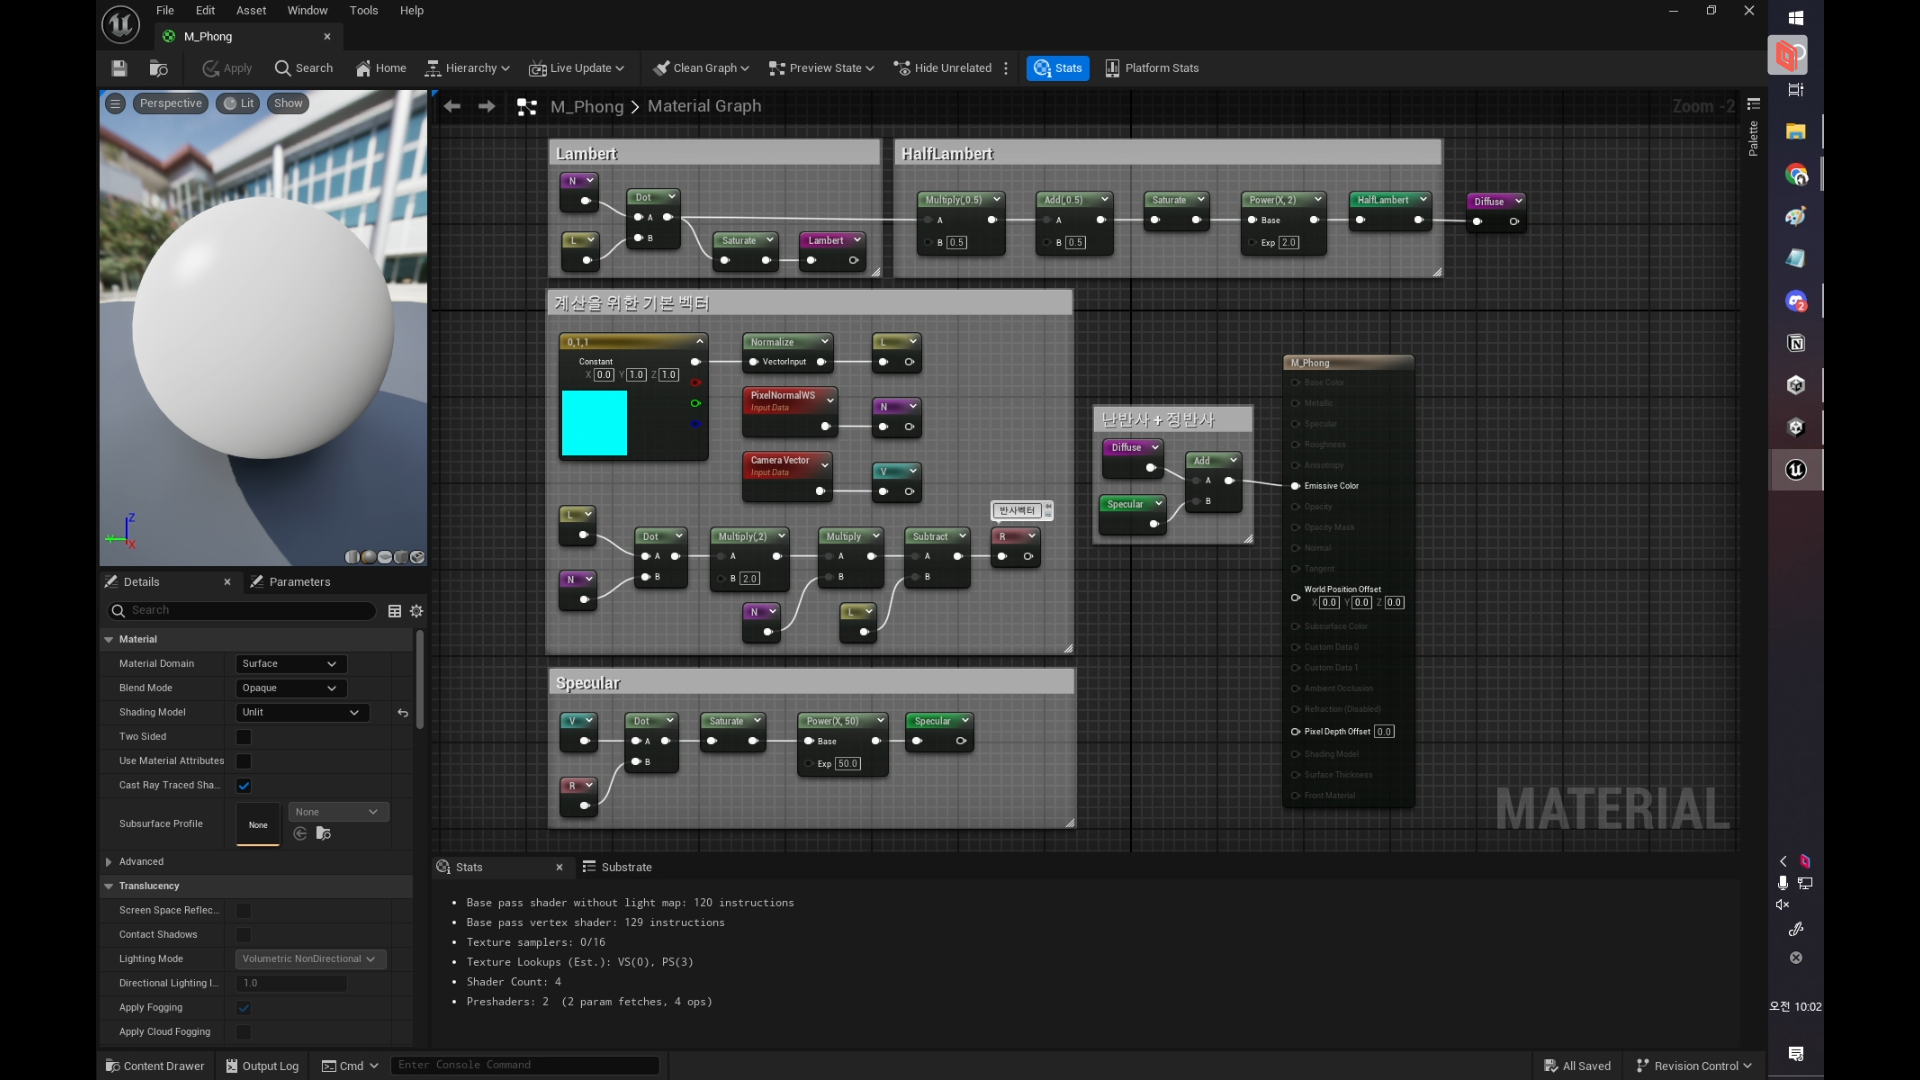Click the cyan constant color preview

(x=594, y=423)
